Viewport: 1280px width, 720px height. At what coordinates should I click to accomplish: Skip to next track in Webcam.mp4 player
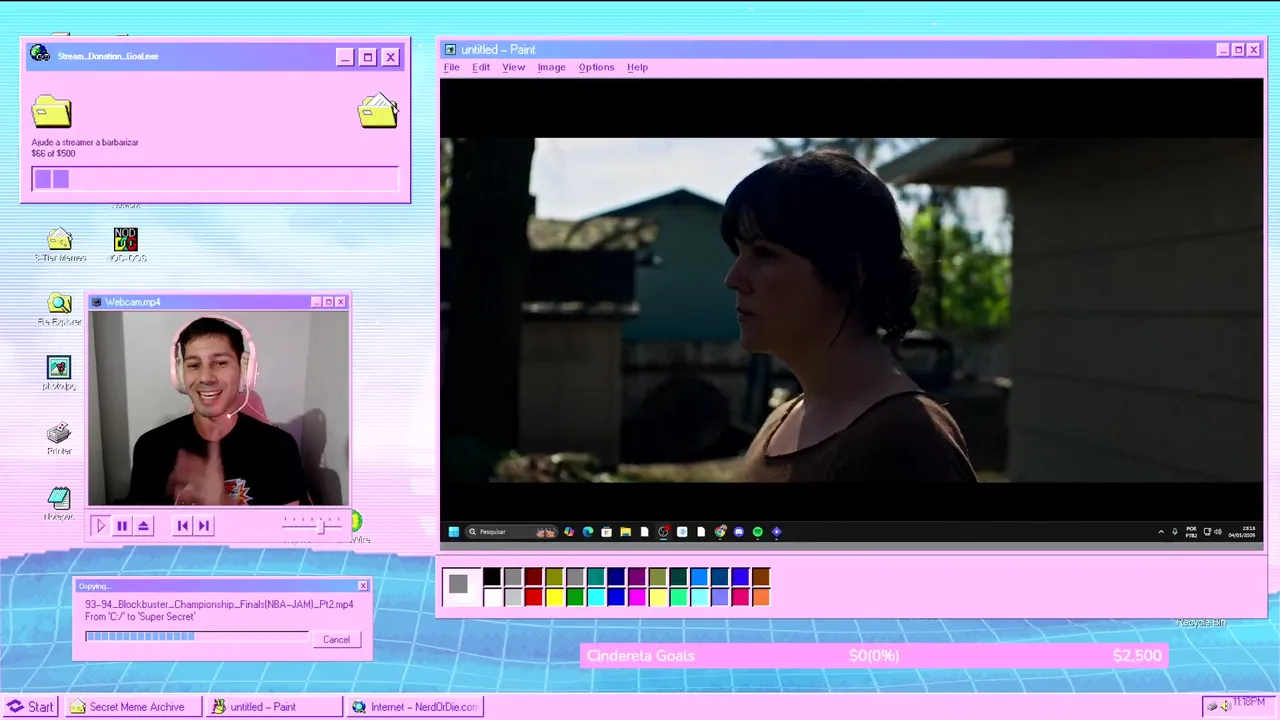tap(204, 525)
